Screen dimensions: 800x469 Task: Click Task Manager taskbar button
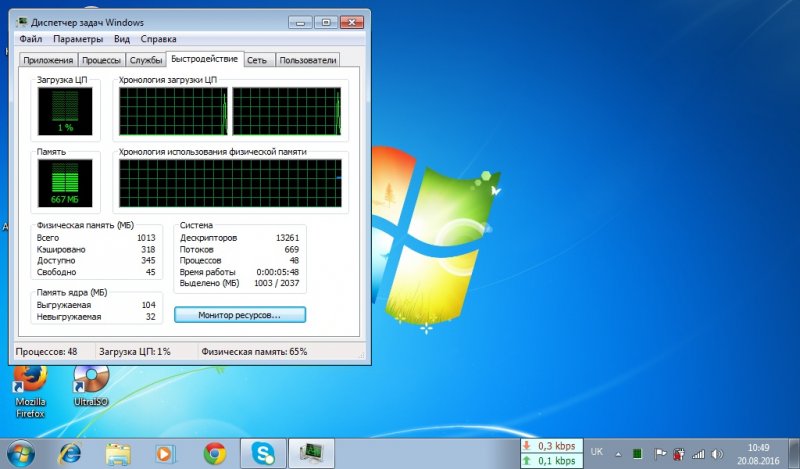(x=311, y=454)
